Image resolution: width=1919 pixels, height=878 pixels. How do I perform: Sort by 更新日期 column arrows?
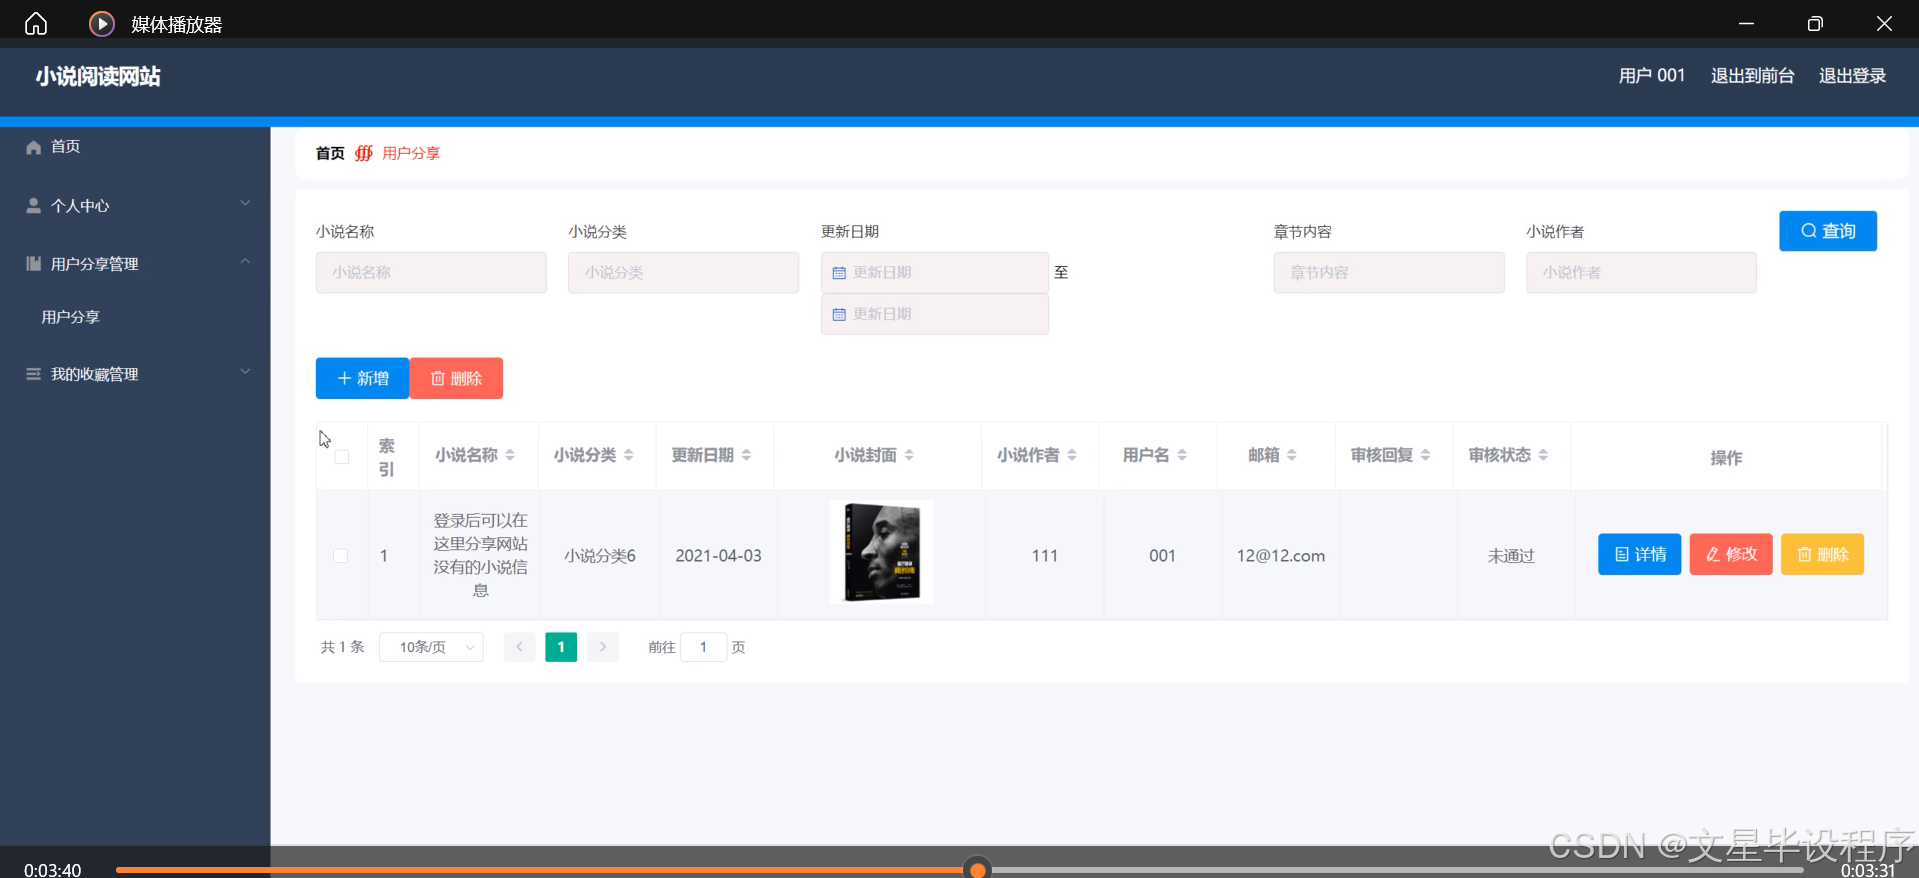pyautogui.click(x=746, y=455)
